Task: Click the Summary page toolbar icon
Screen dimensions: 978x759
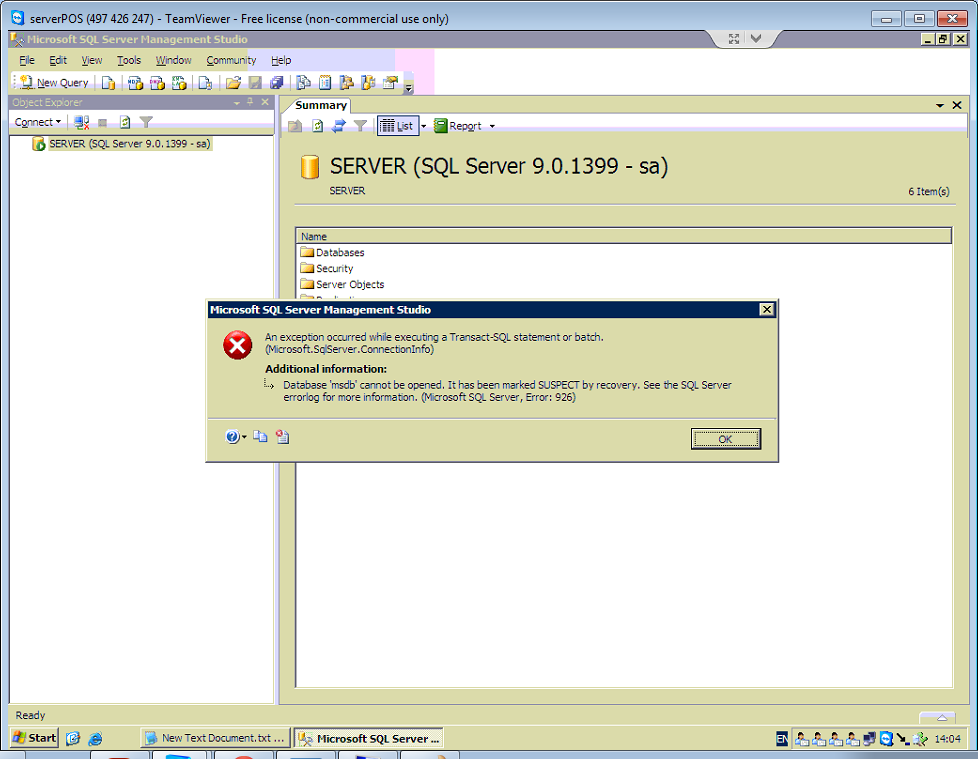Action: tap(325, 82)
